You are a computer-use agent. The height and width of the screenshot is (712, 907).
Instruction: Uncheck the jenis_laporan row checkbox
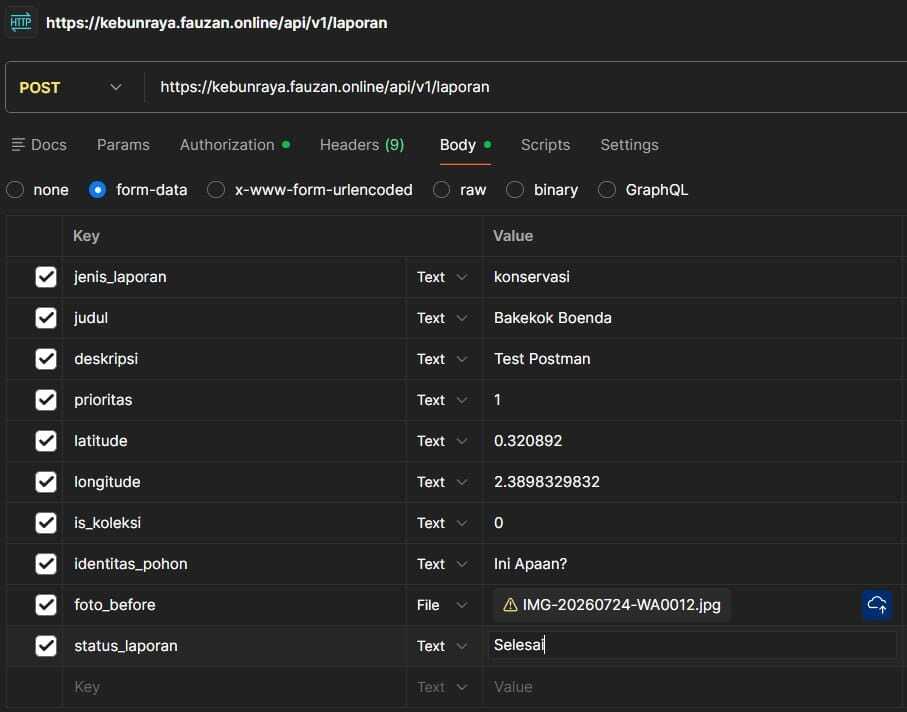46,277
